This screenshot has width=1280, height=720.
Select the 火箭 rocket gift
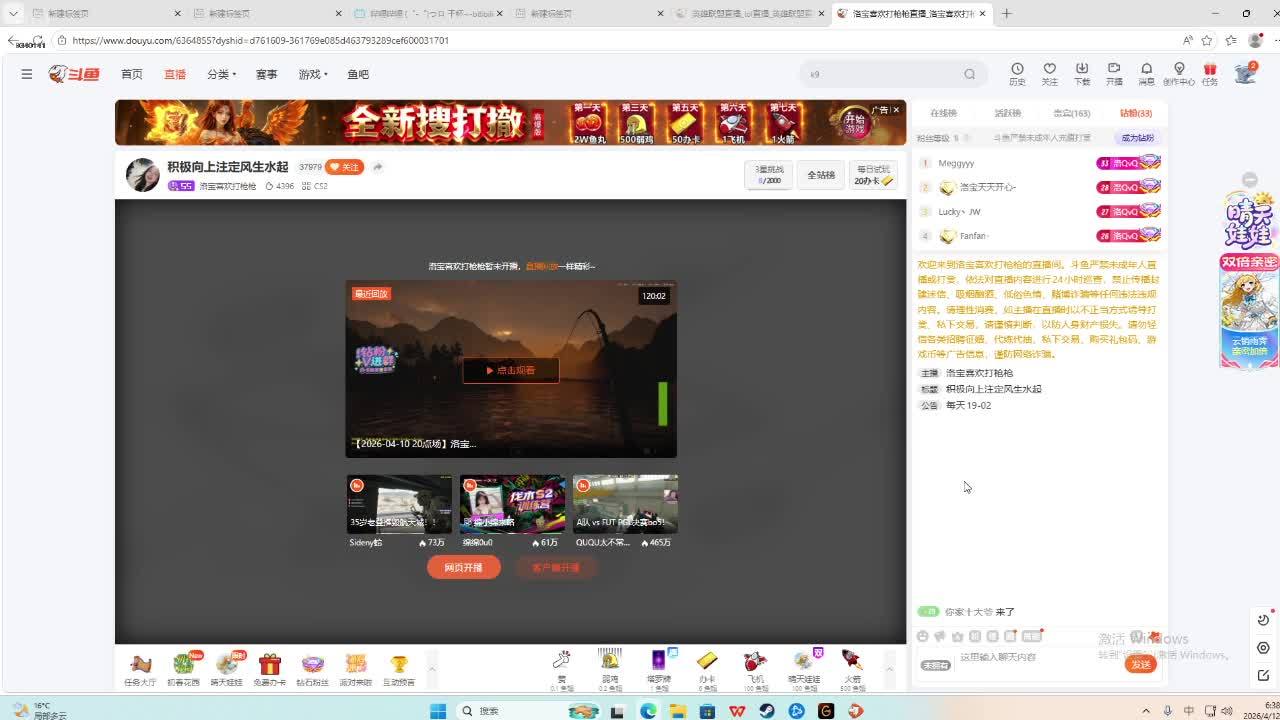click(x=852, y=666)
